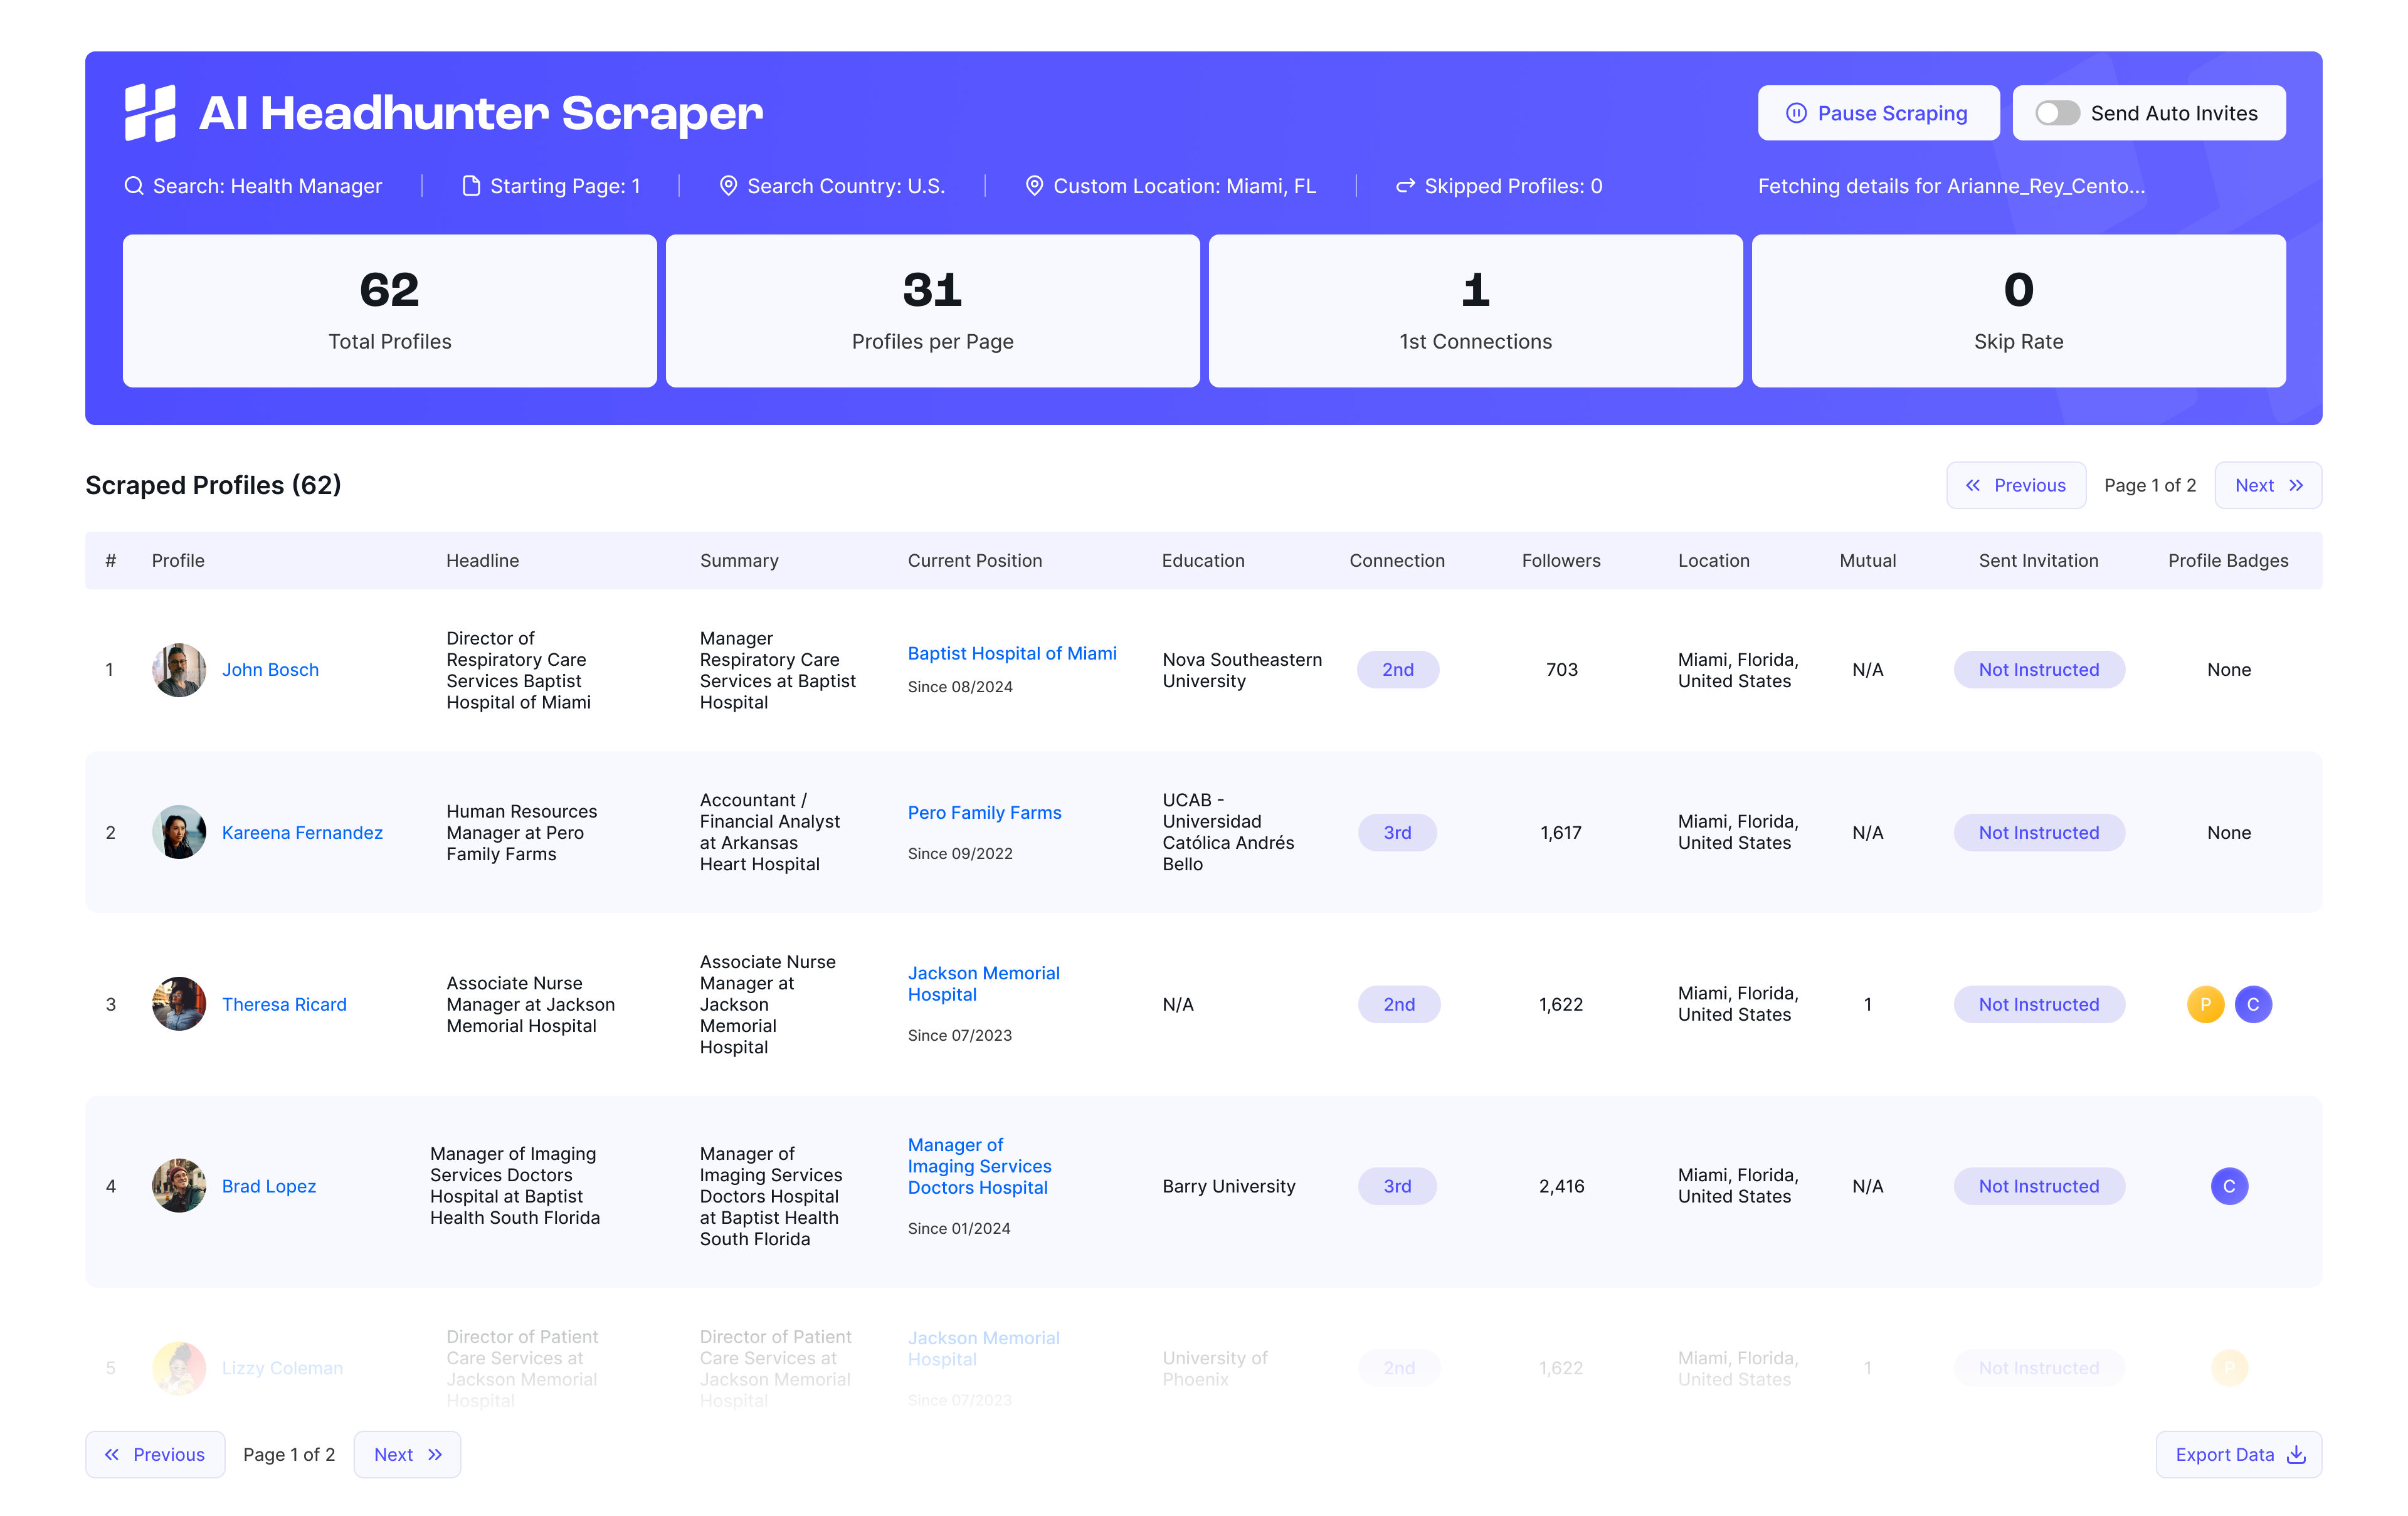Click the AI Headhunter Scraper logo icon
This screenshot has height=1516, width=2408.
[x=150, y=112]
